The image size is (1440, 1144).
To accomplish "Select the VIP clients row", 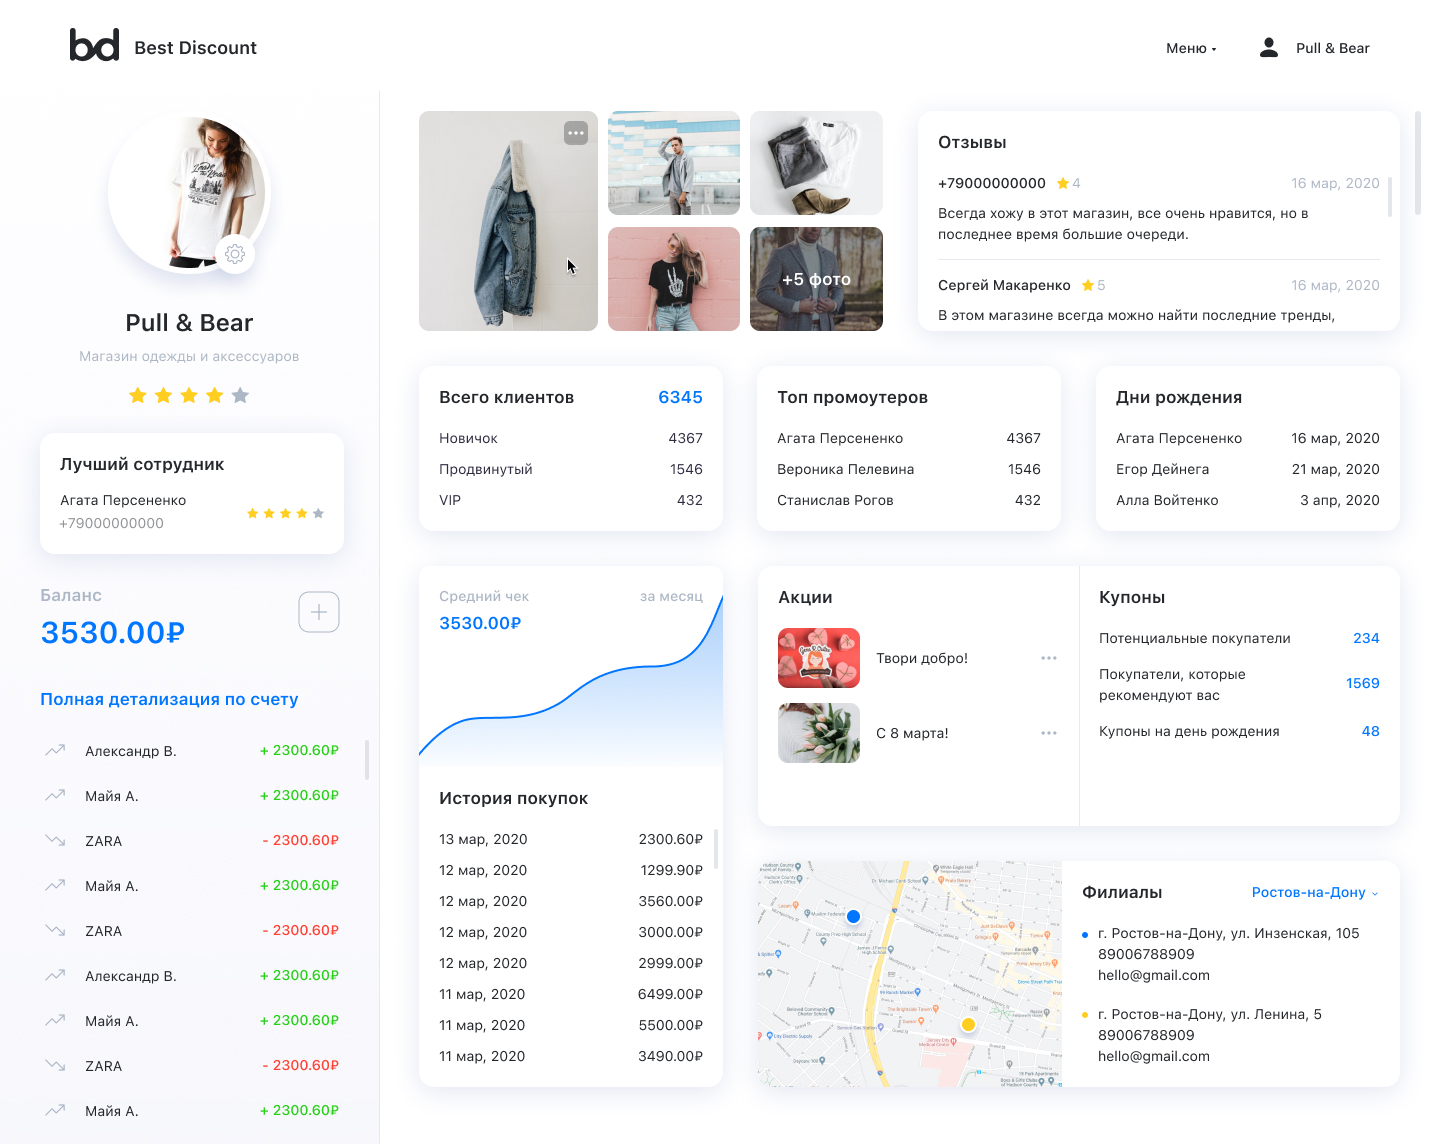I will (571, 500).
